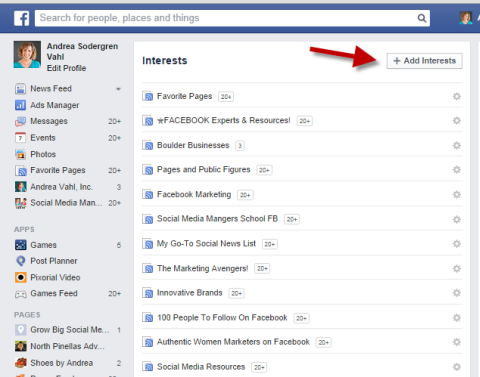The image size is (480, 377).
Task: Open gear for Social Media Mangers School FB
Action: (457, 219)
